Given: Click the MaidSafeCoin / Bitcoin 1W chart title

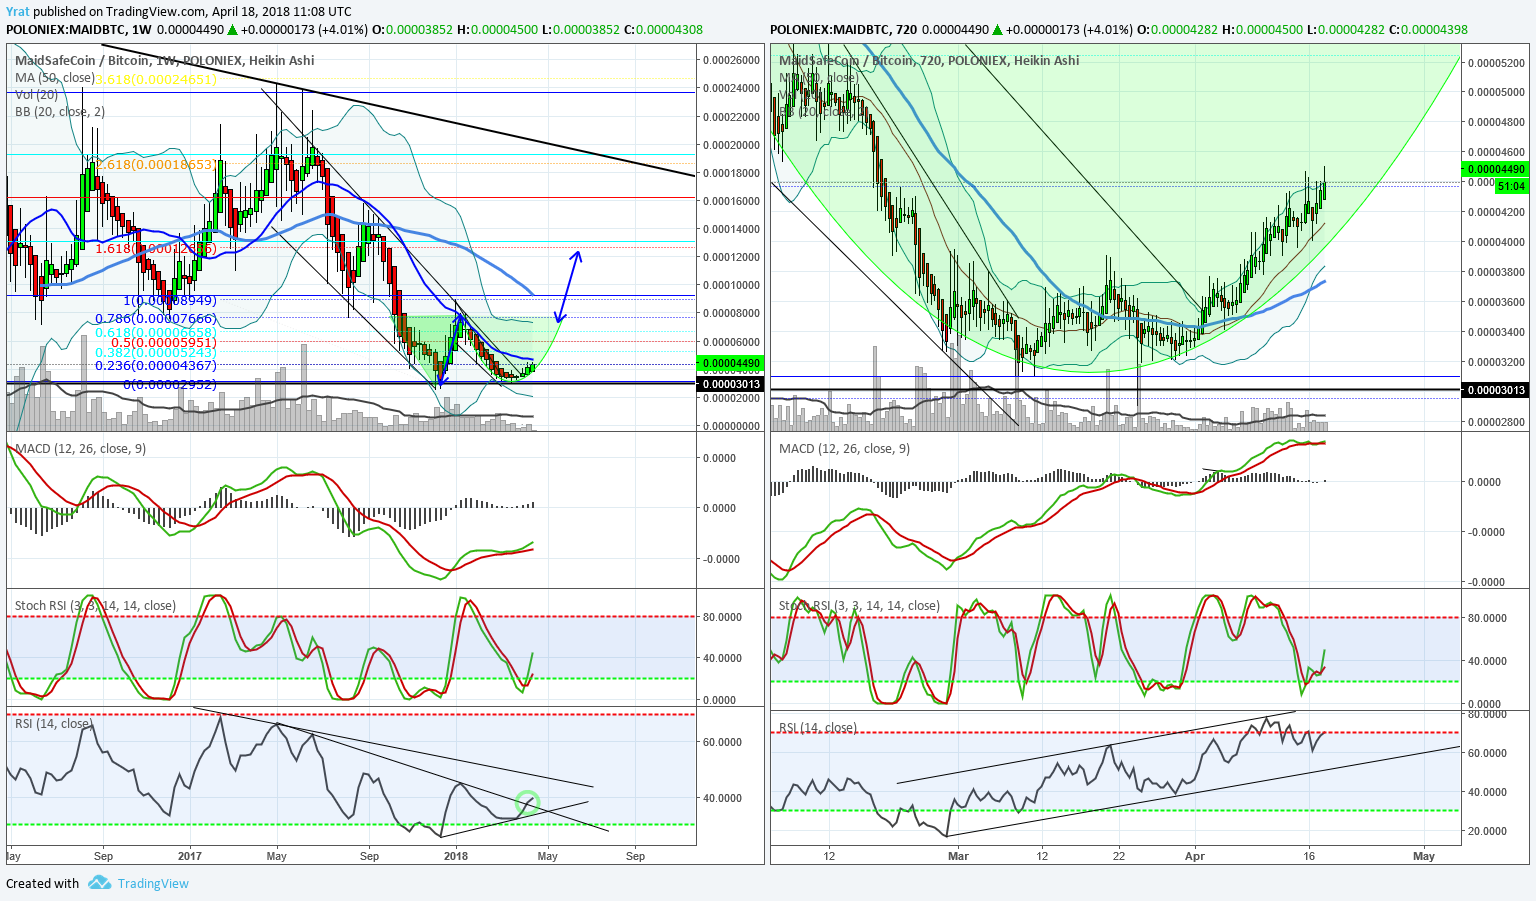Looking at the screenshot, I should 164,60.
